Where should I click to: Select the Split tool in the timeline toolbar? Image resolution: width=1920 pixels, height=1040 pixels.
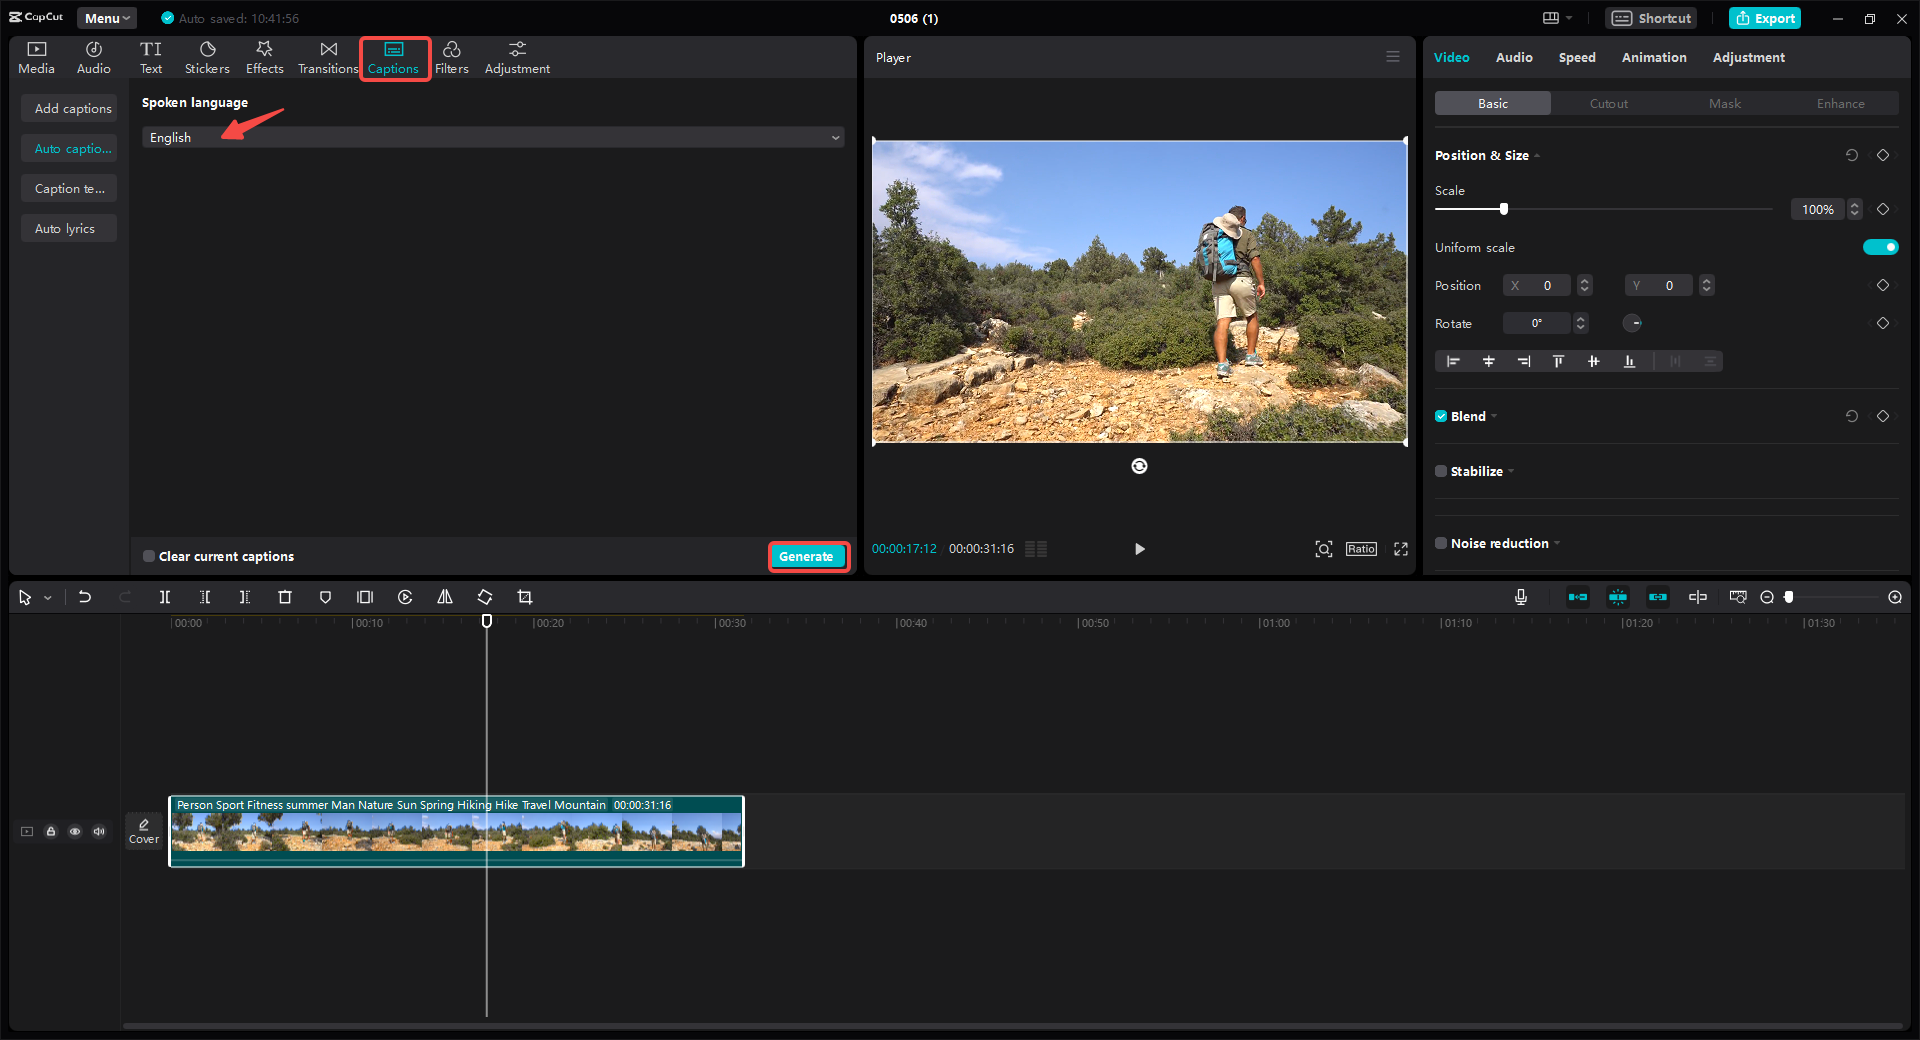(165, 597)
